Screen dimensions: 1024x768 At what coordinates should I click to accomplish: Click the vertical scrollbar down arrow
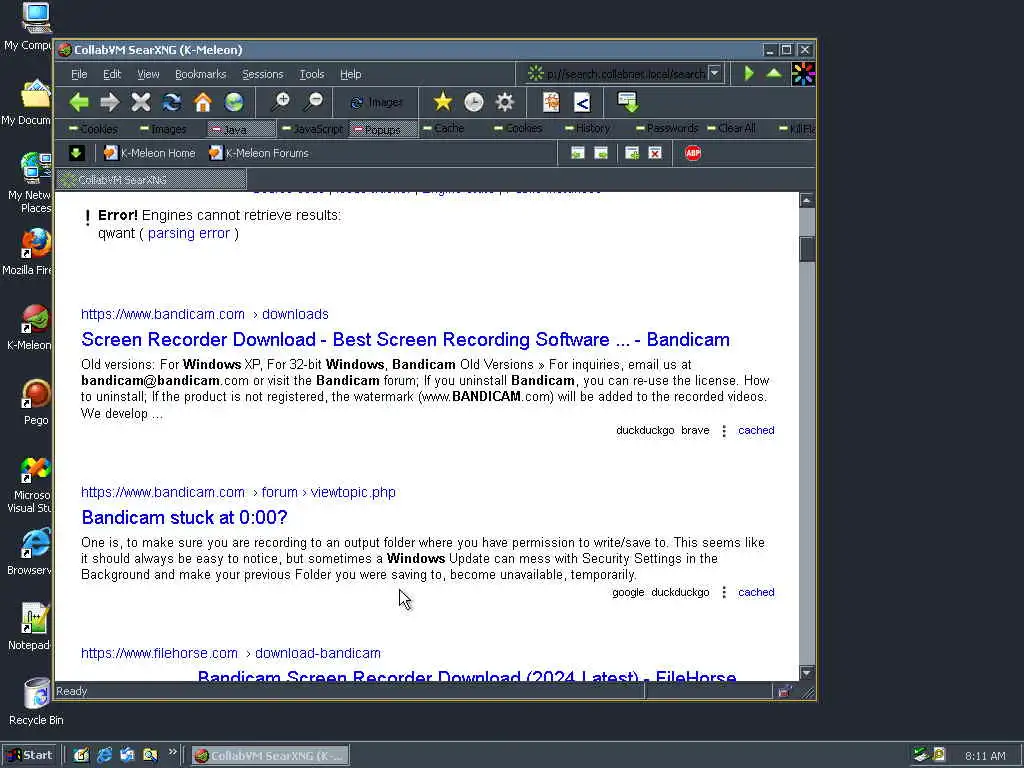click(807, 673)
